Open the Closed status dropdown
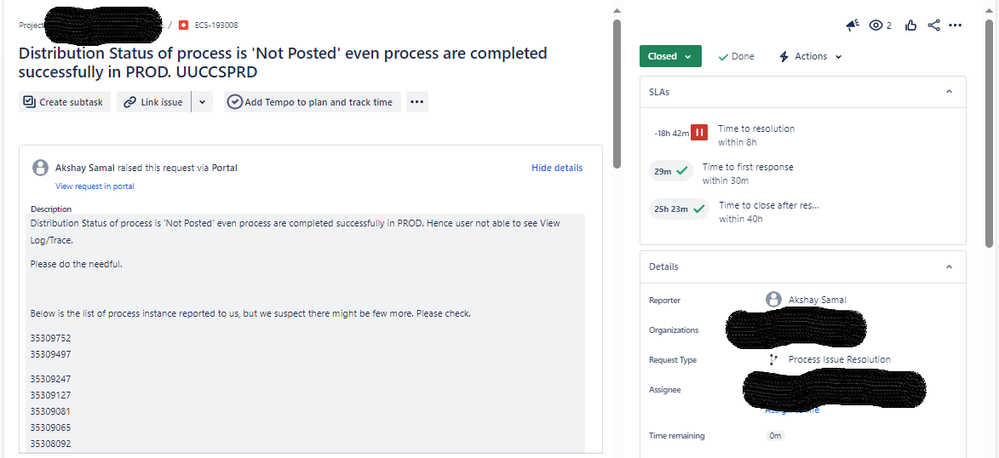Image resolution: width=999 pixels, height=458 pixels. [x=670, y=56]
